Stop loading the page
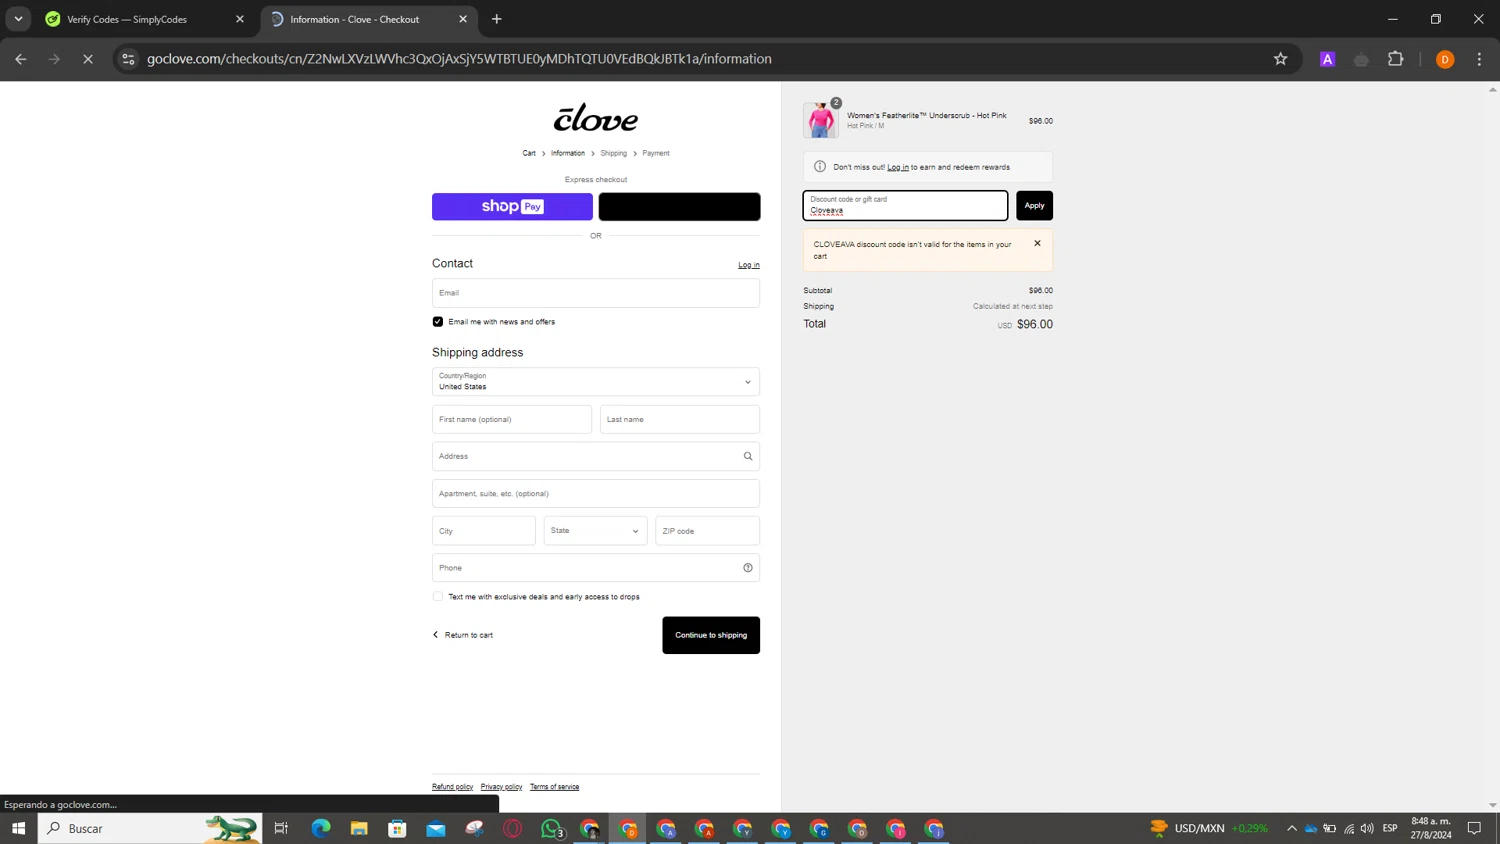Image resolution: width=1500 pixels, height=844 pixels. 88,59
